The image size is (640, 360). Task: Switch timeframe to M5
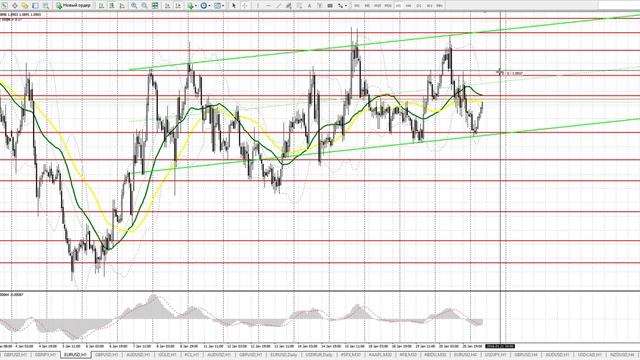(367, 6)
